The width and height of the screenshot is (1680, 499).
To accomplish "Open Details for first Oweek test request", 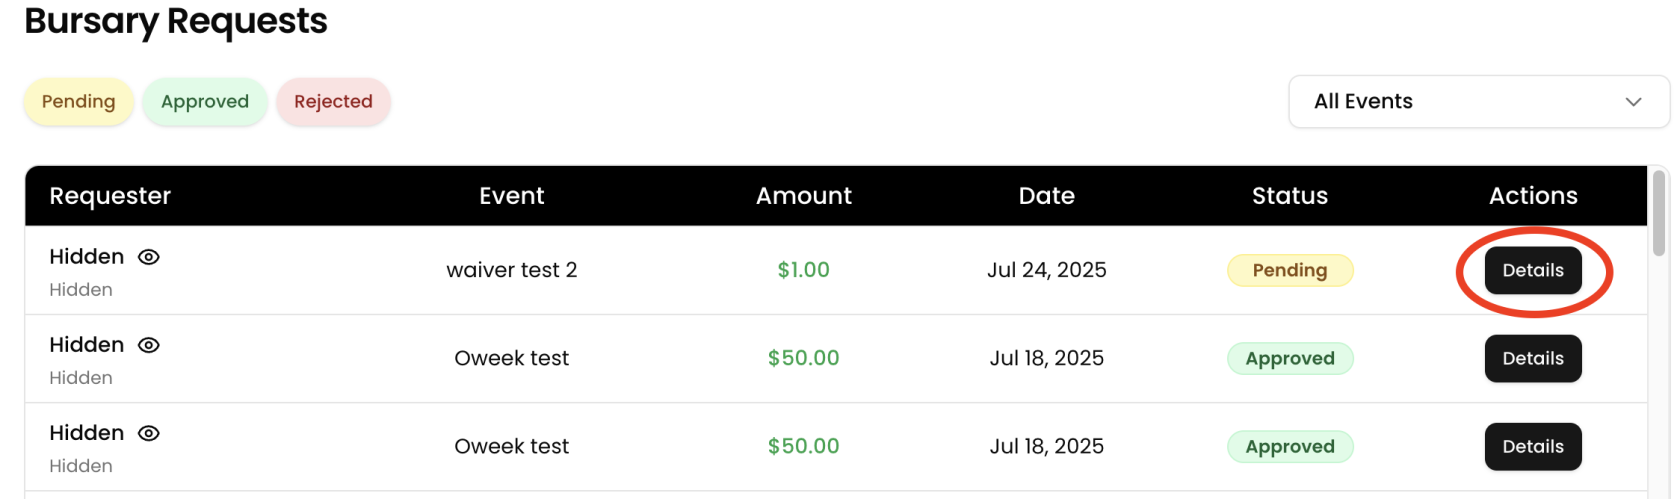I will coord(1532,358).
